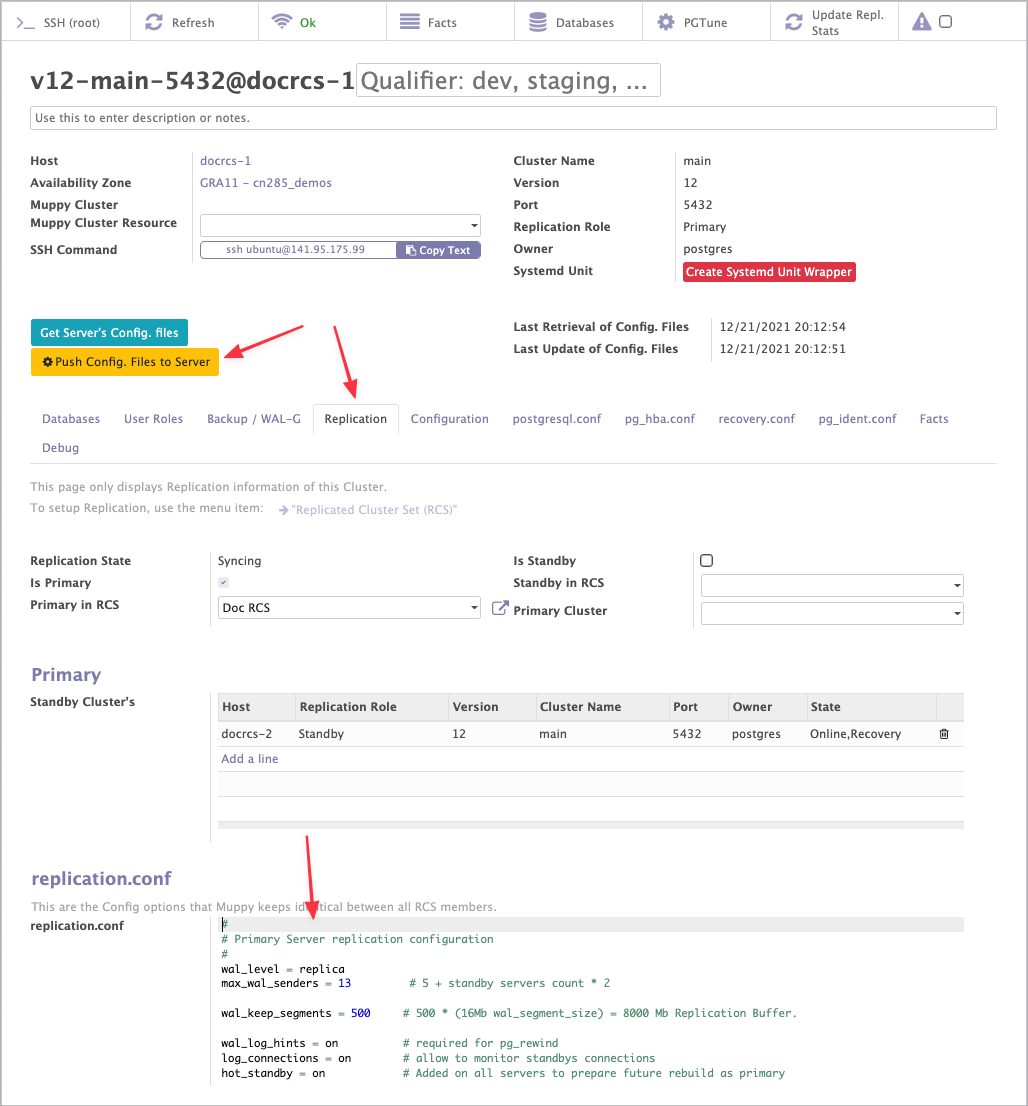Open the Backup / WAL-G tab
Screen dimensions: 1028x1106
click(x=254, y=419)
